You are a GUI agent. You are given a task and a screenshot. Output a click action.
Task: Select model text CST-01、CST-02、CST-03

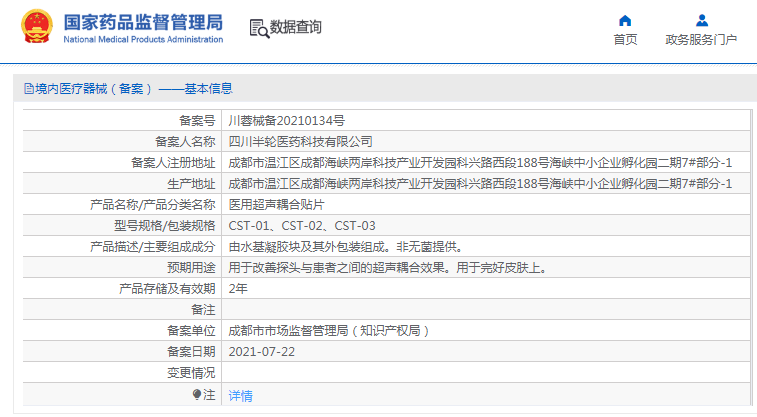[x=302, y=225]
